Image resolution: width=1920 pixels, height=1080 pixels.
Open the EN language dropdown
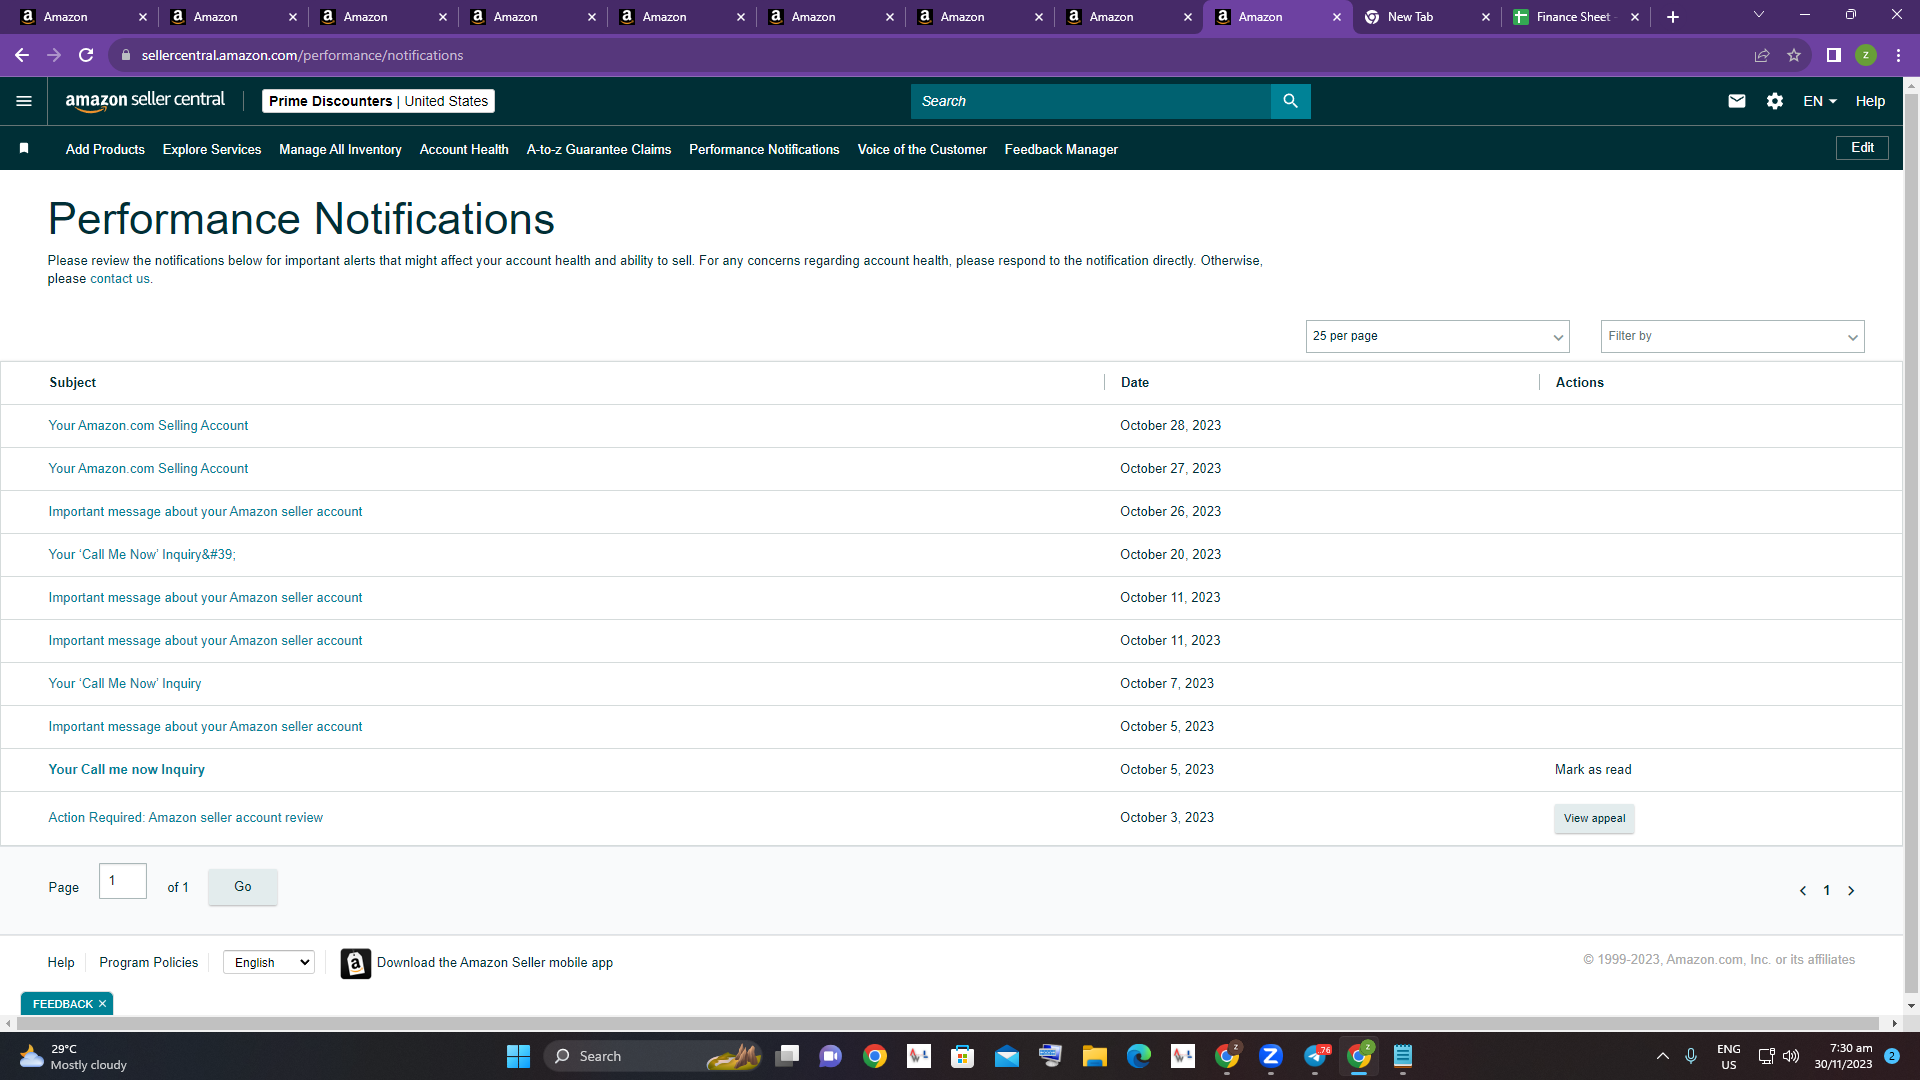tap(1819, 101)
